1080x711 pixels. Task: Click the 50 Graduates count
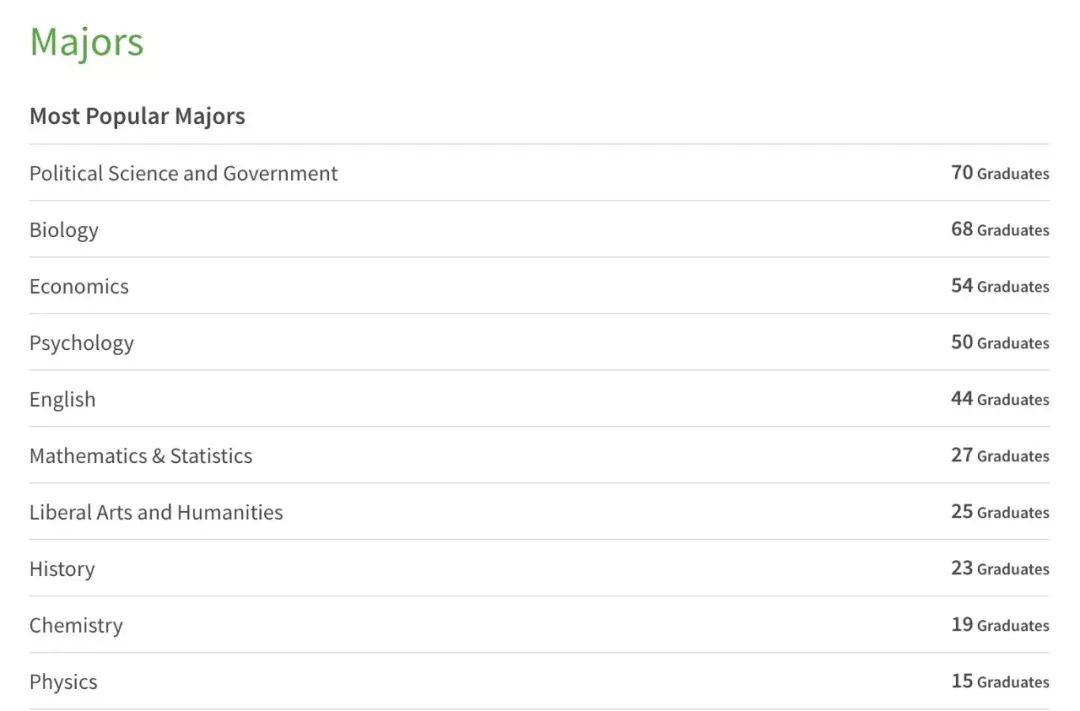[x=999, y=343]
